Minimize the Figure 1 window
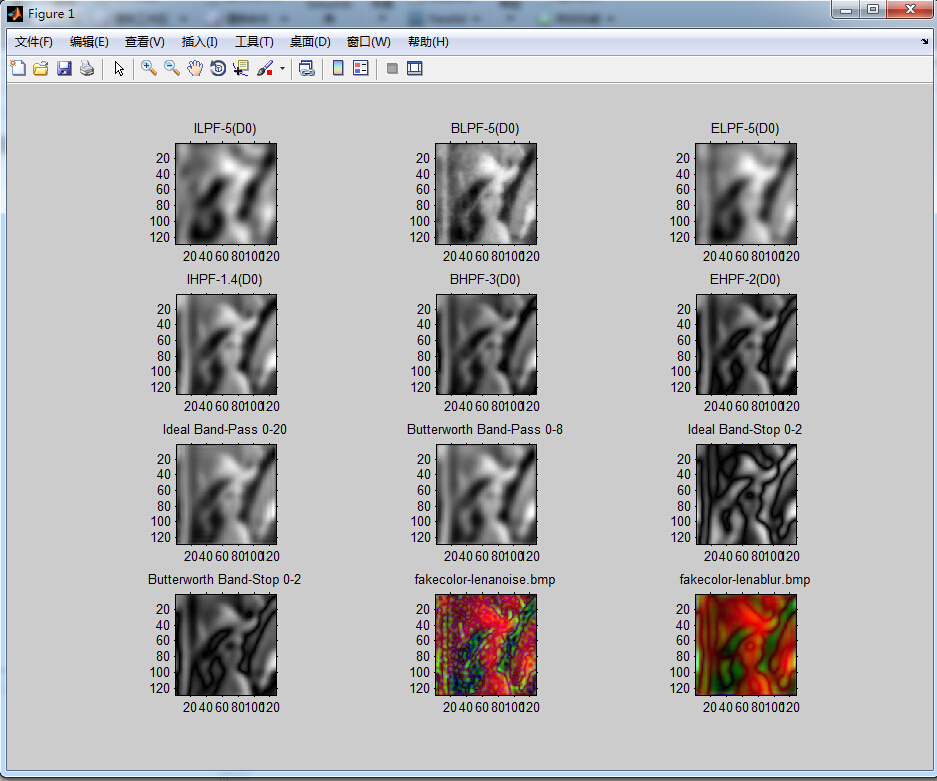Viewport: 937px width, 781px height. tap(846, 10)
